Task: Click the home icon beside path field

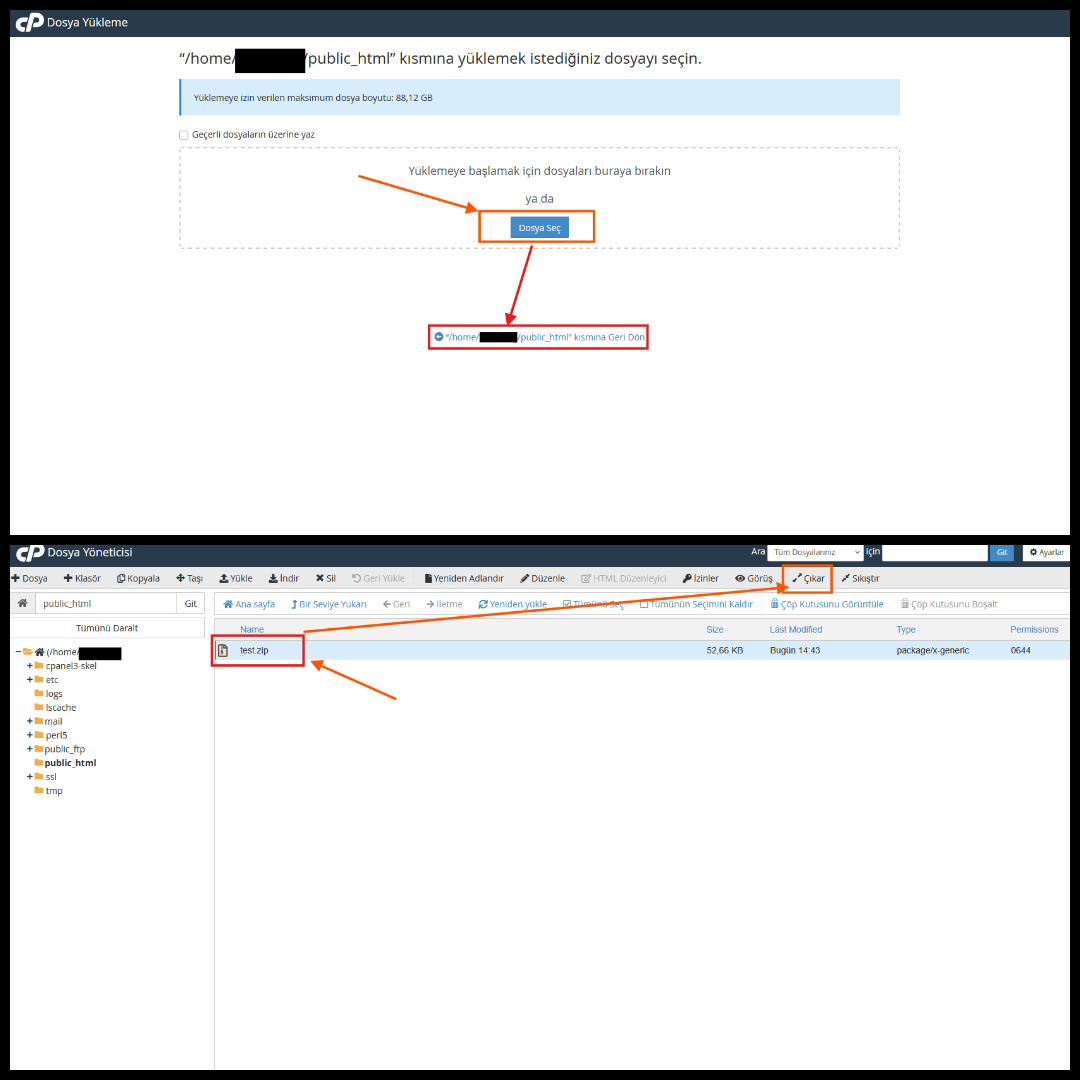Action: 22,604
